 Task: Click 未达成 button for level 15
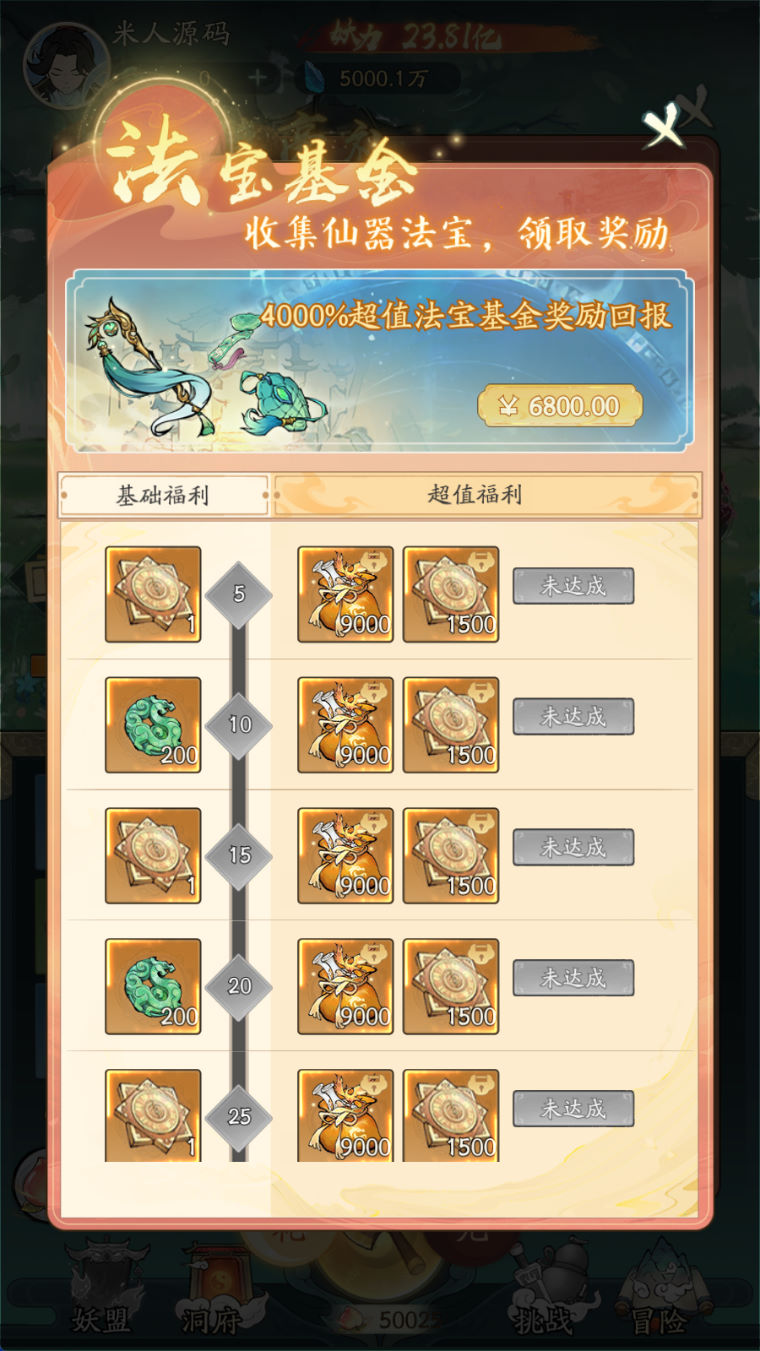point(574,847)
